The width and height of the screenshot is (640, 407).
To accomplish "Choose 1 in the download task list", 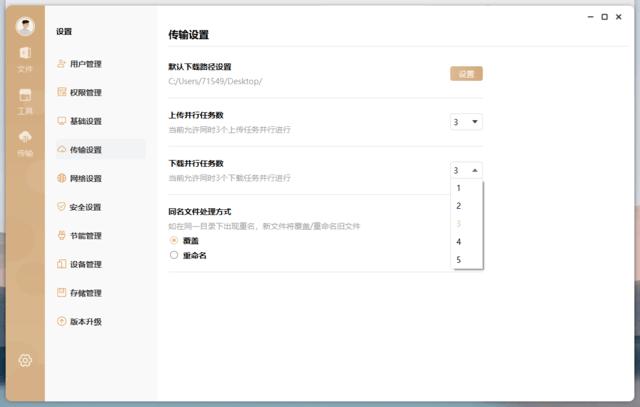I will pyautogui.click(x=467, y=188).
